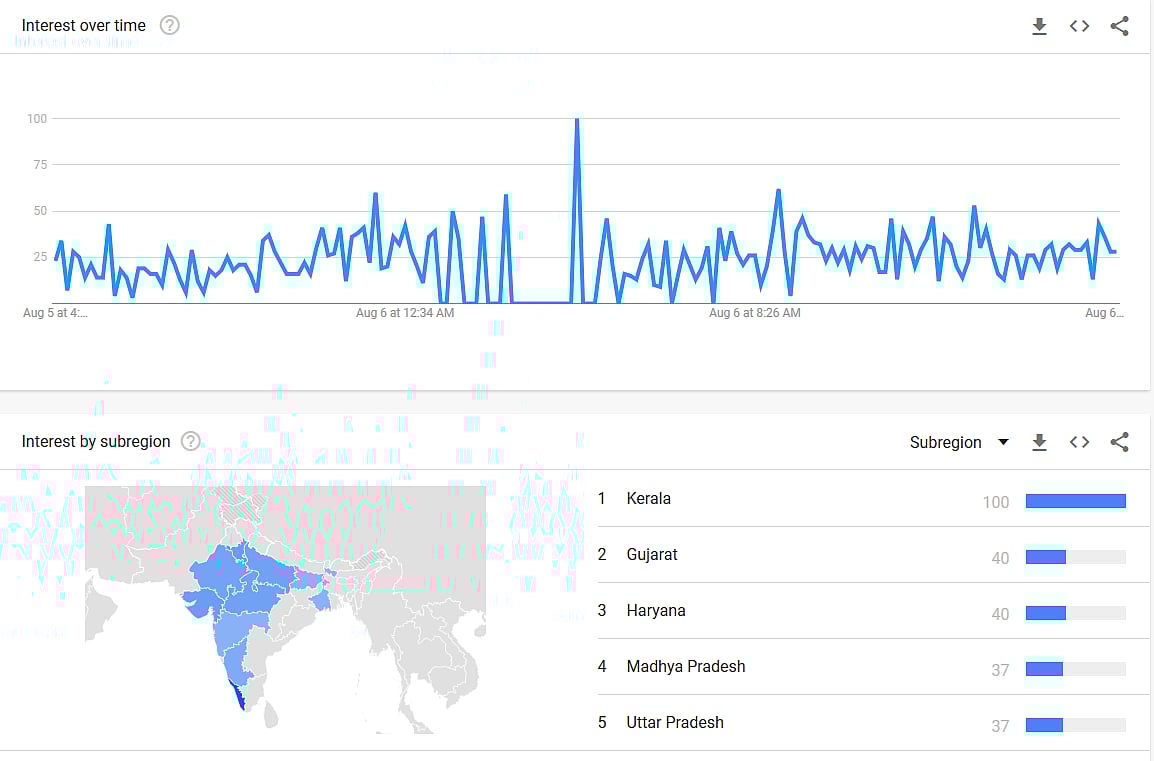Share the Interest by subregion widget
Viewport: 1154px width, 761px height.
(x=1119, y=442)
